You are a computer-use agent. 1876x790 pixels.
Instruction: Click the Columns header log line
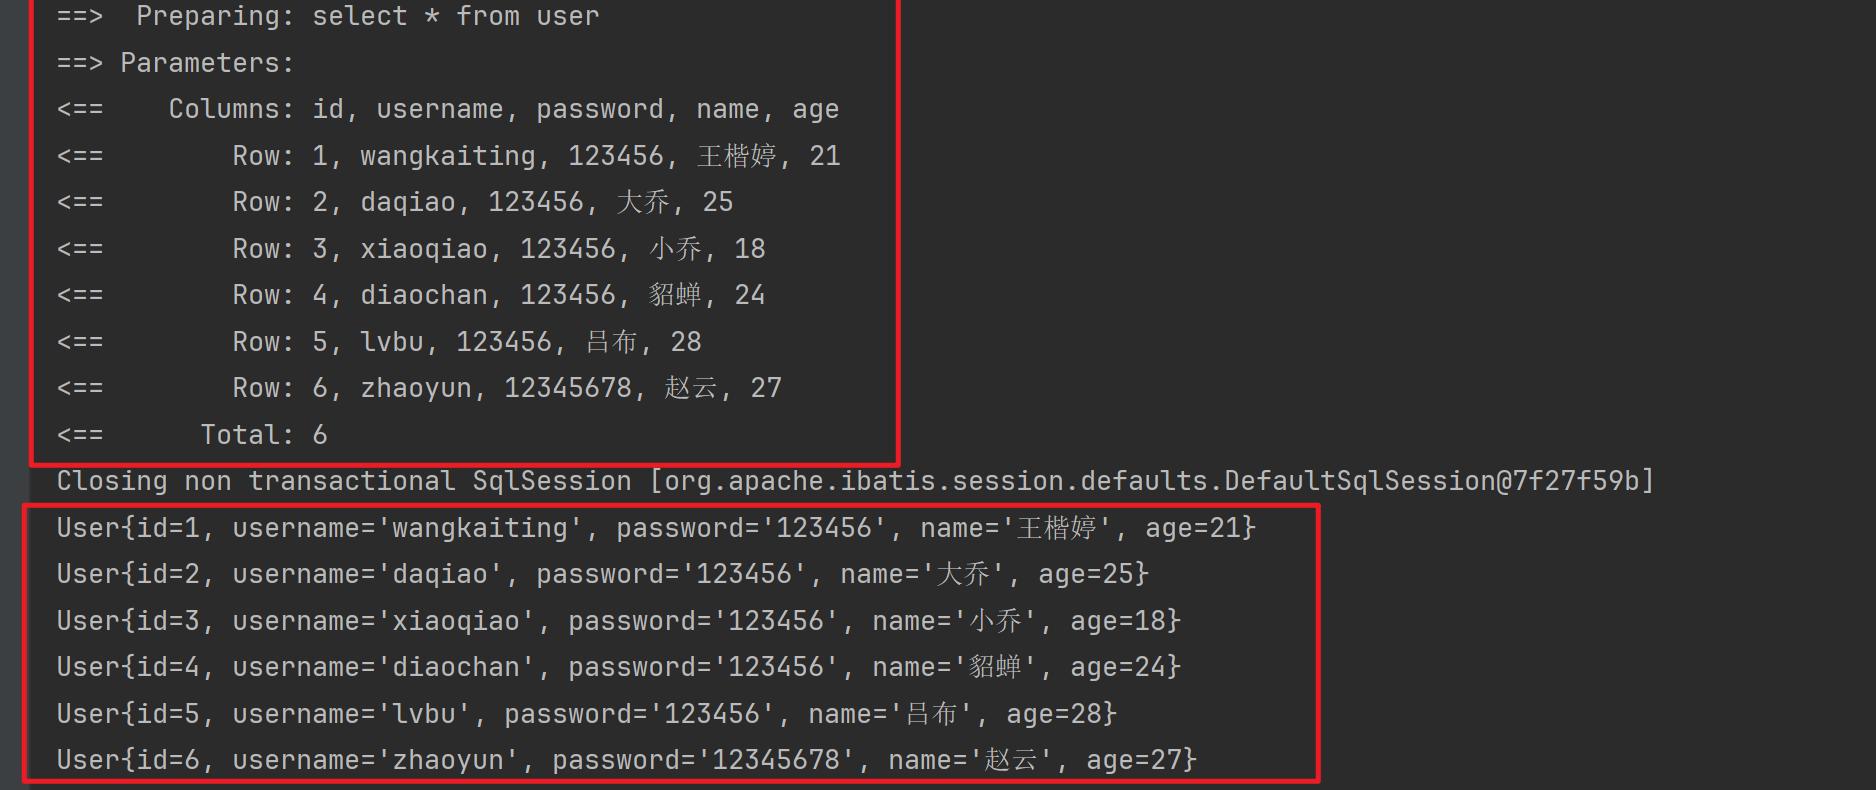coord(502,109)
